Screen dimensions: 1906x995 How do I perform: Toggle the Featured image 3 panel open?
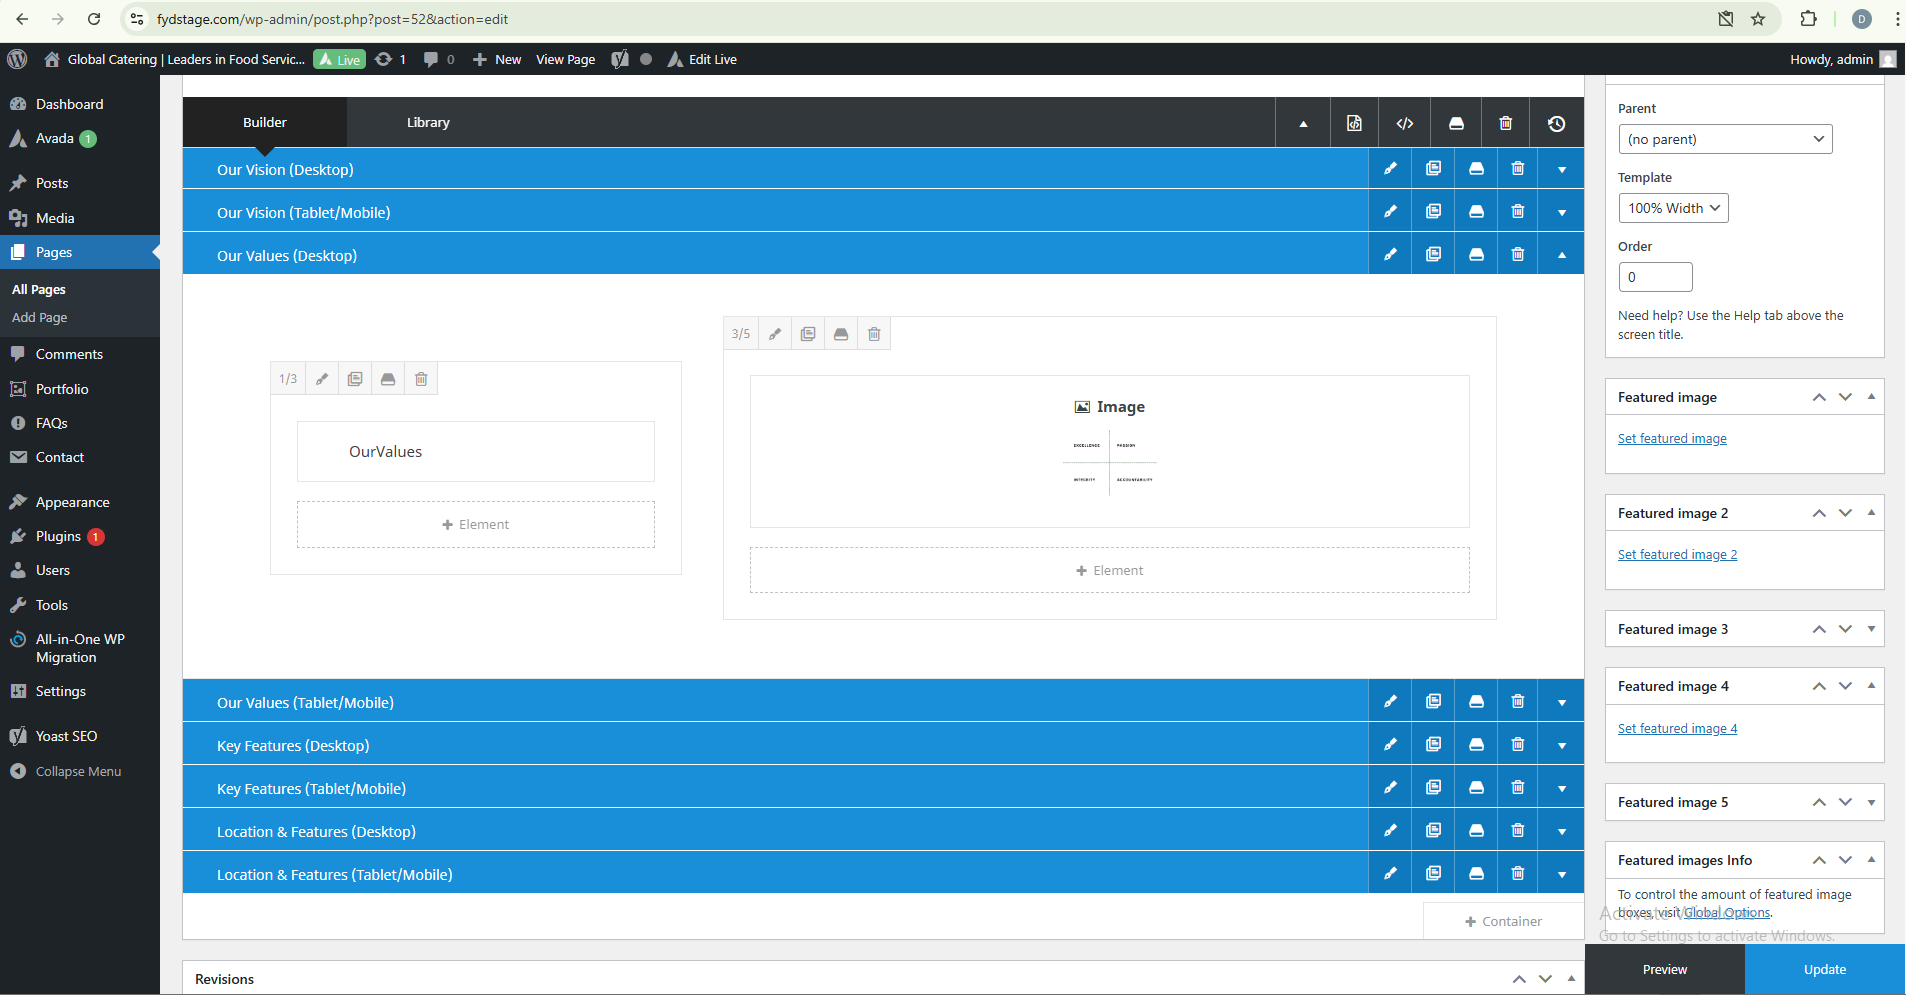coord(1871,629)
